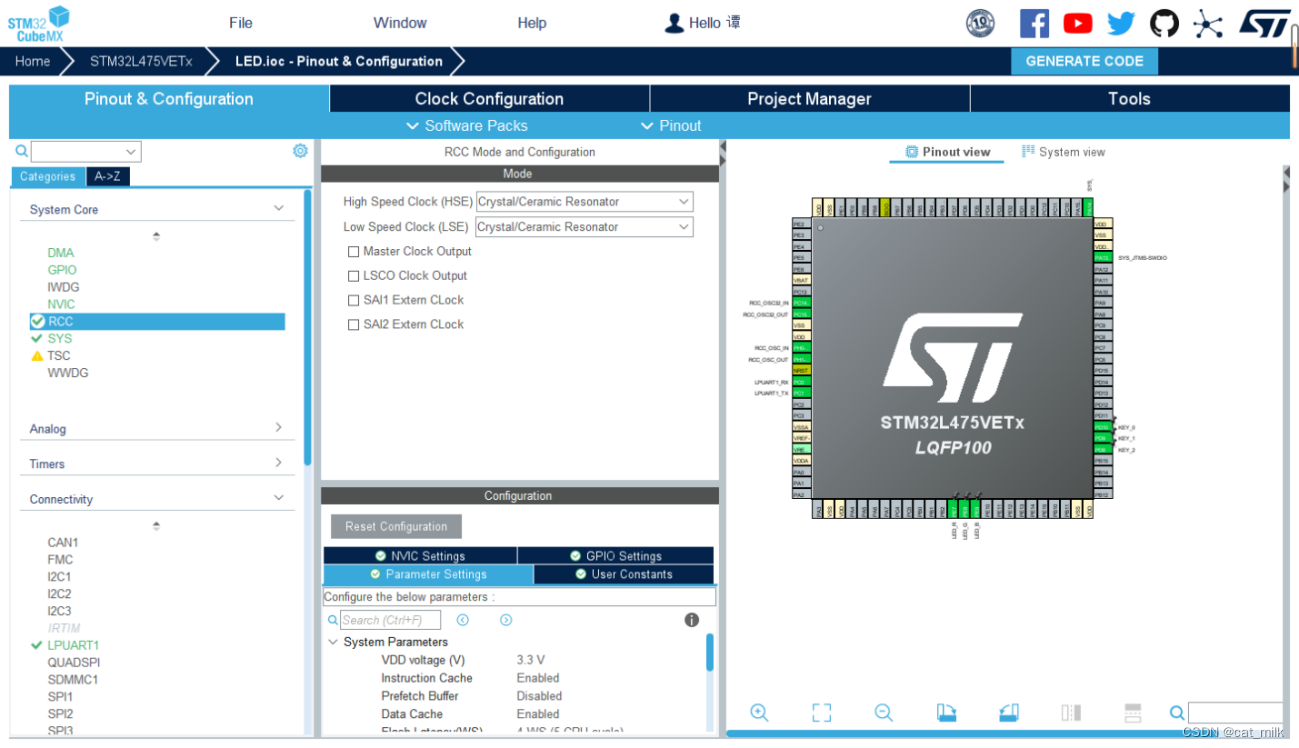This screenshot has width=1299, height=748.
Task: Select GPIO in System Core
Action: click(x=62, y=270)
